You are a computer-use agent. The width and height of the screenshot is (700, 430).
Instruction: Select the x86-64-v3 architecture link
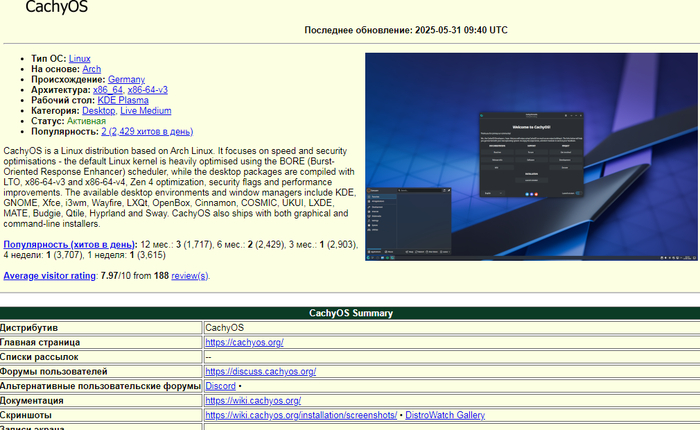(148, 90)
